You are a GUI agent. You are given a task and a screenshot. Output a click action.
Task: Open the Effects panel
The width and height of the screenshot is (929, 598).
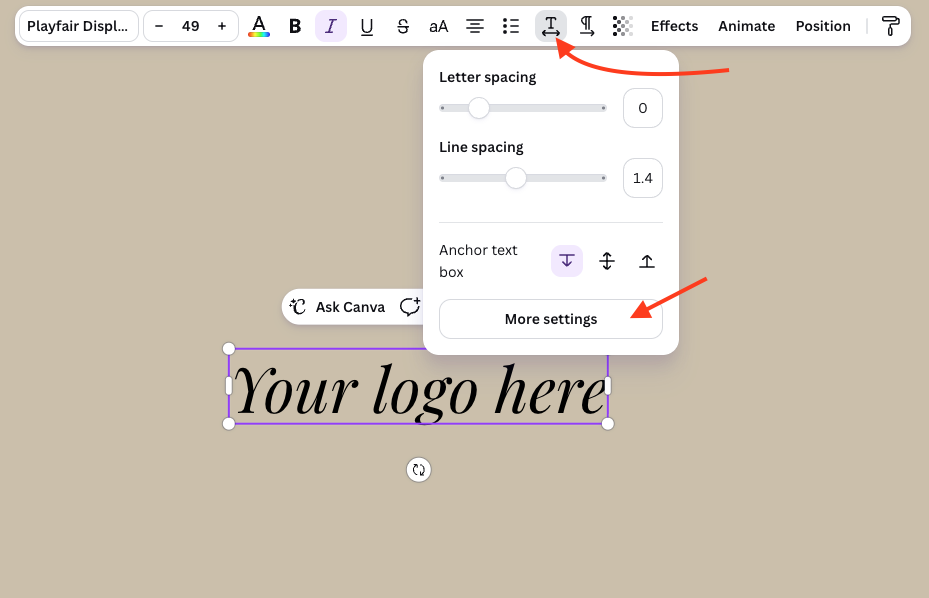pyautogui.click(x=674, y=26)
